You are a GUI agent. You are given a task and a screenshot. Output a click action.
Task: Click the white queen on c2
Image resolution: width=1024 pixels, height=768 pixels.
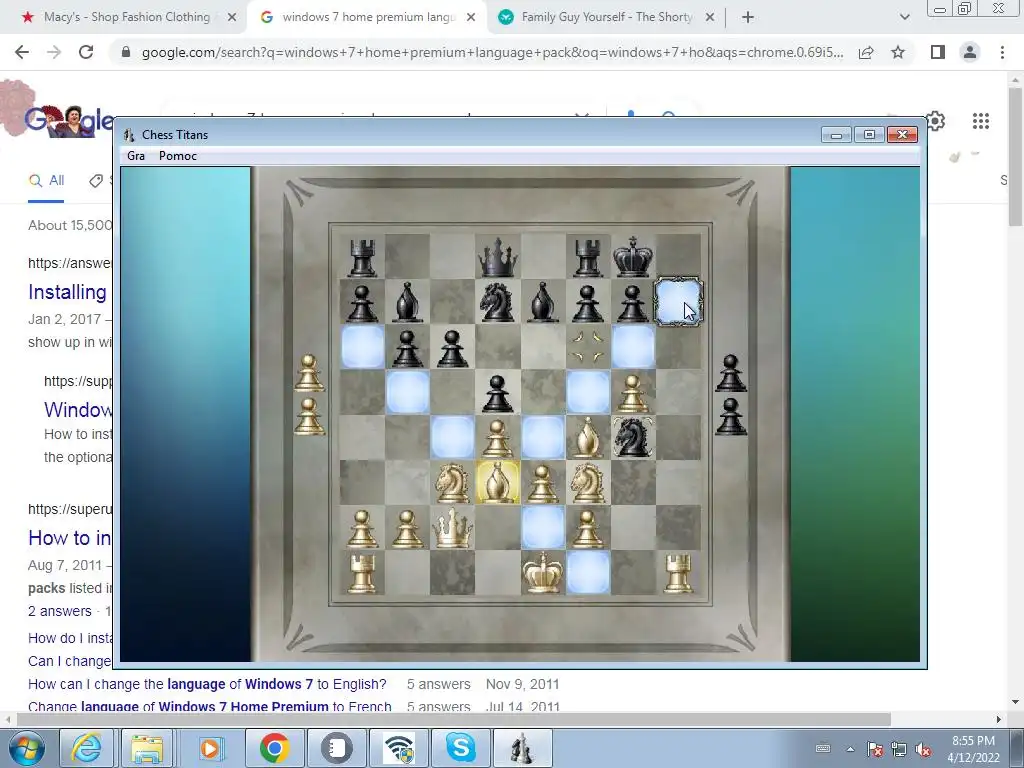pyautogui.click(x=453, y=527)
